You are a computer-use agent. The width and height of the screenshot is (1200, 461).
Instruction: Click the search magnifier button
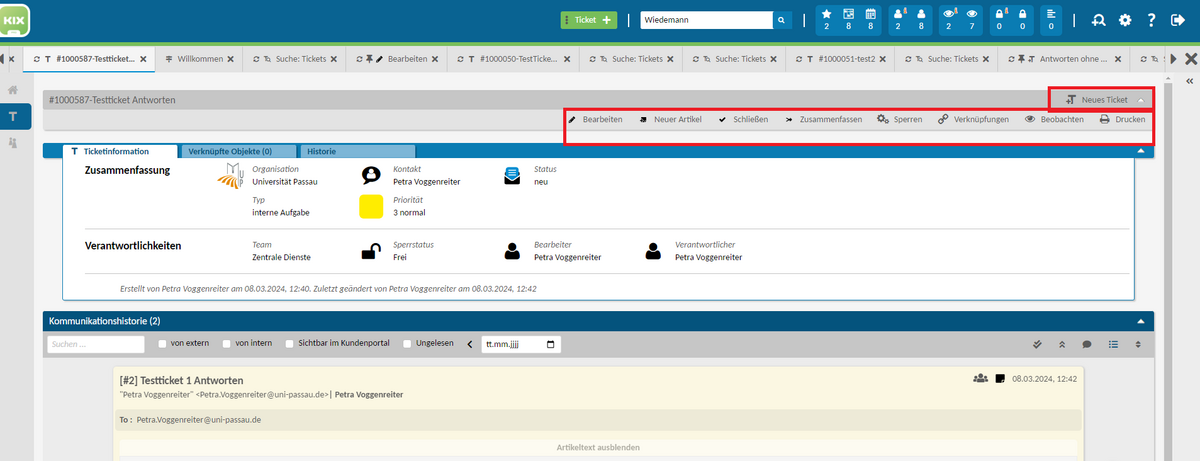782,20
